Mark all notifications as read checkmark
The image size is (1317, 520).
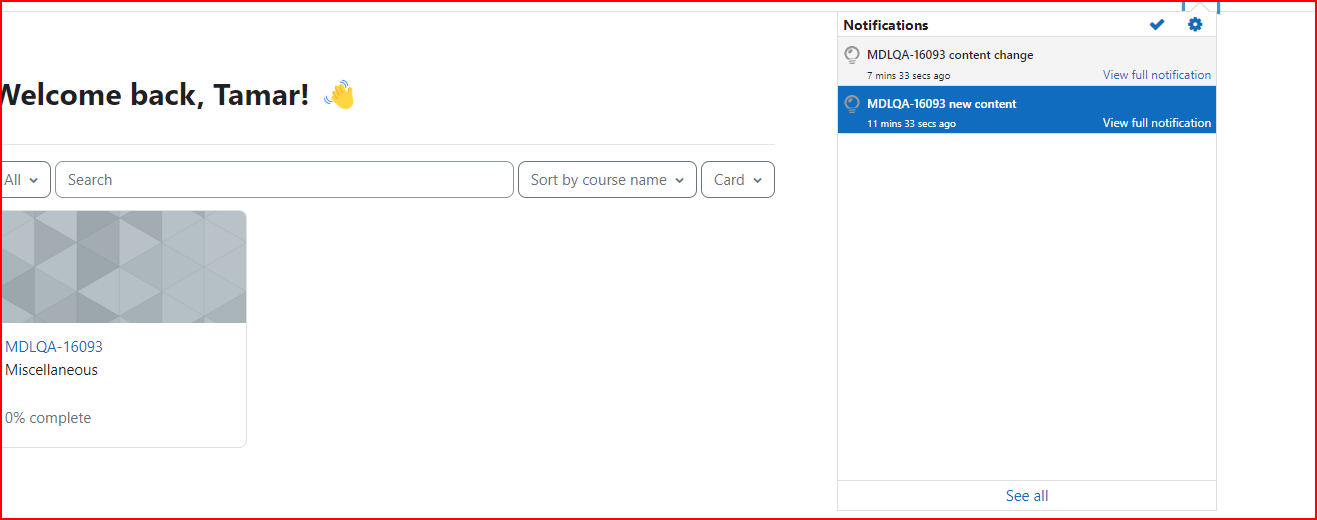(x=1157, y=25)
